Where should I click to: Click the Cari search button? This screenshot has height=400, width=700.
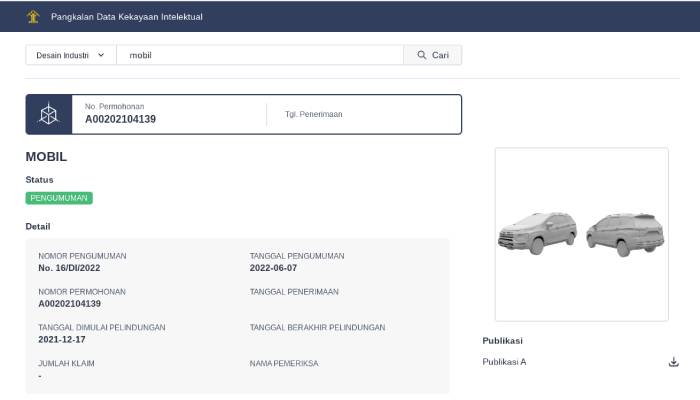(433, 55)
